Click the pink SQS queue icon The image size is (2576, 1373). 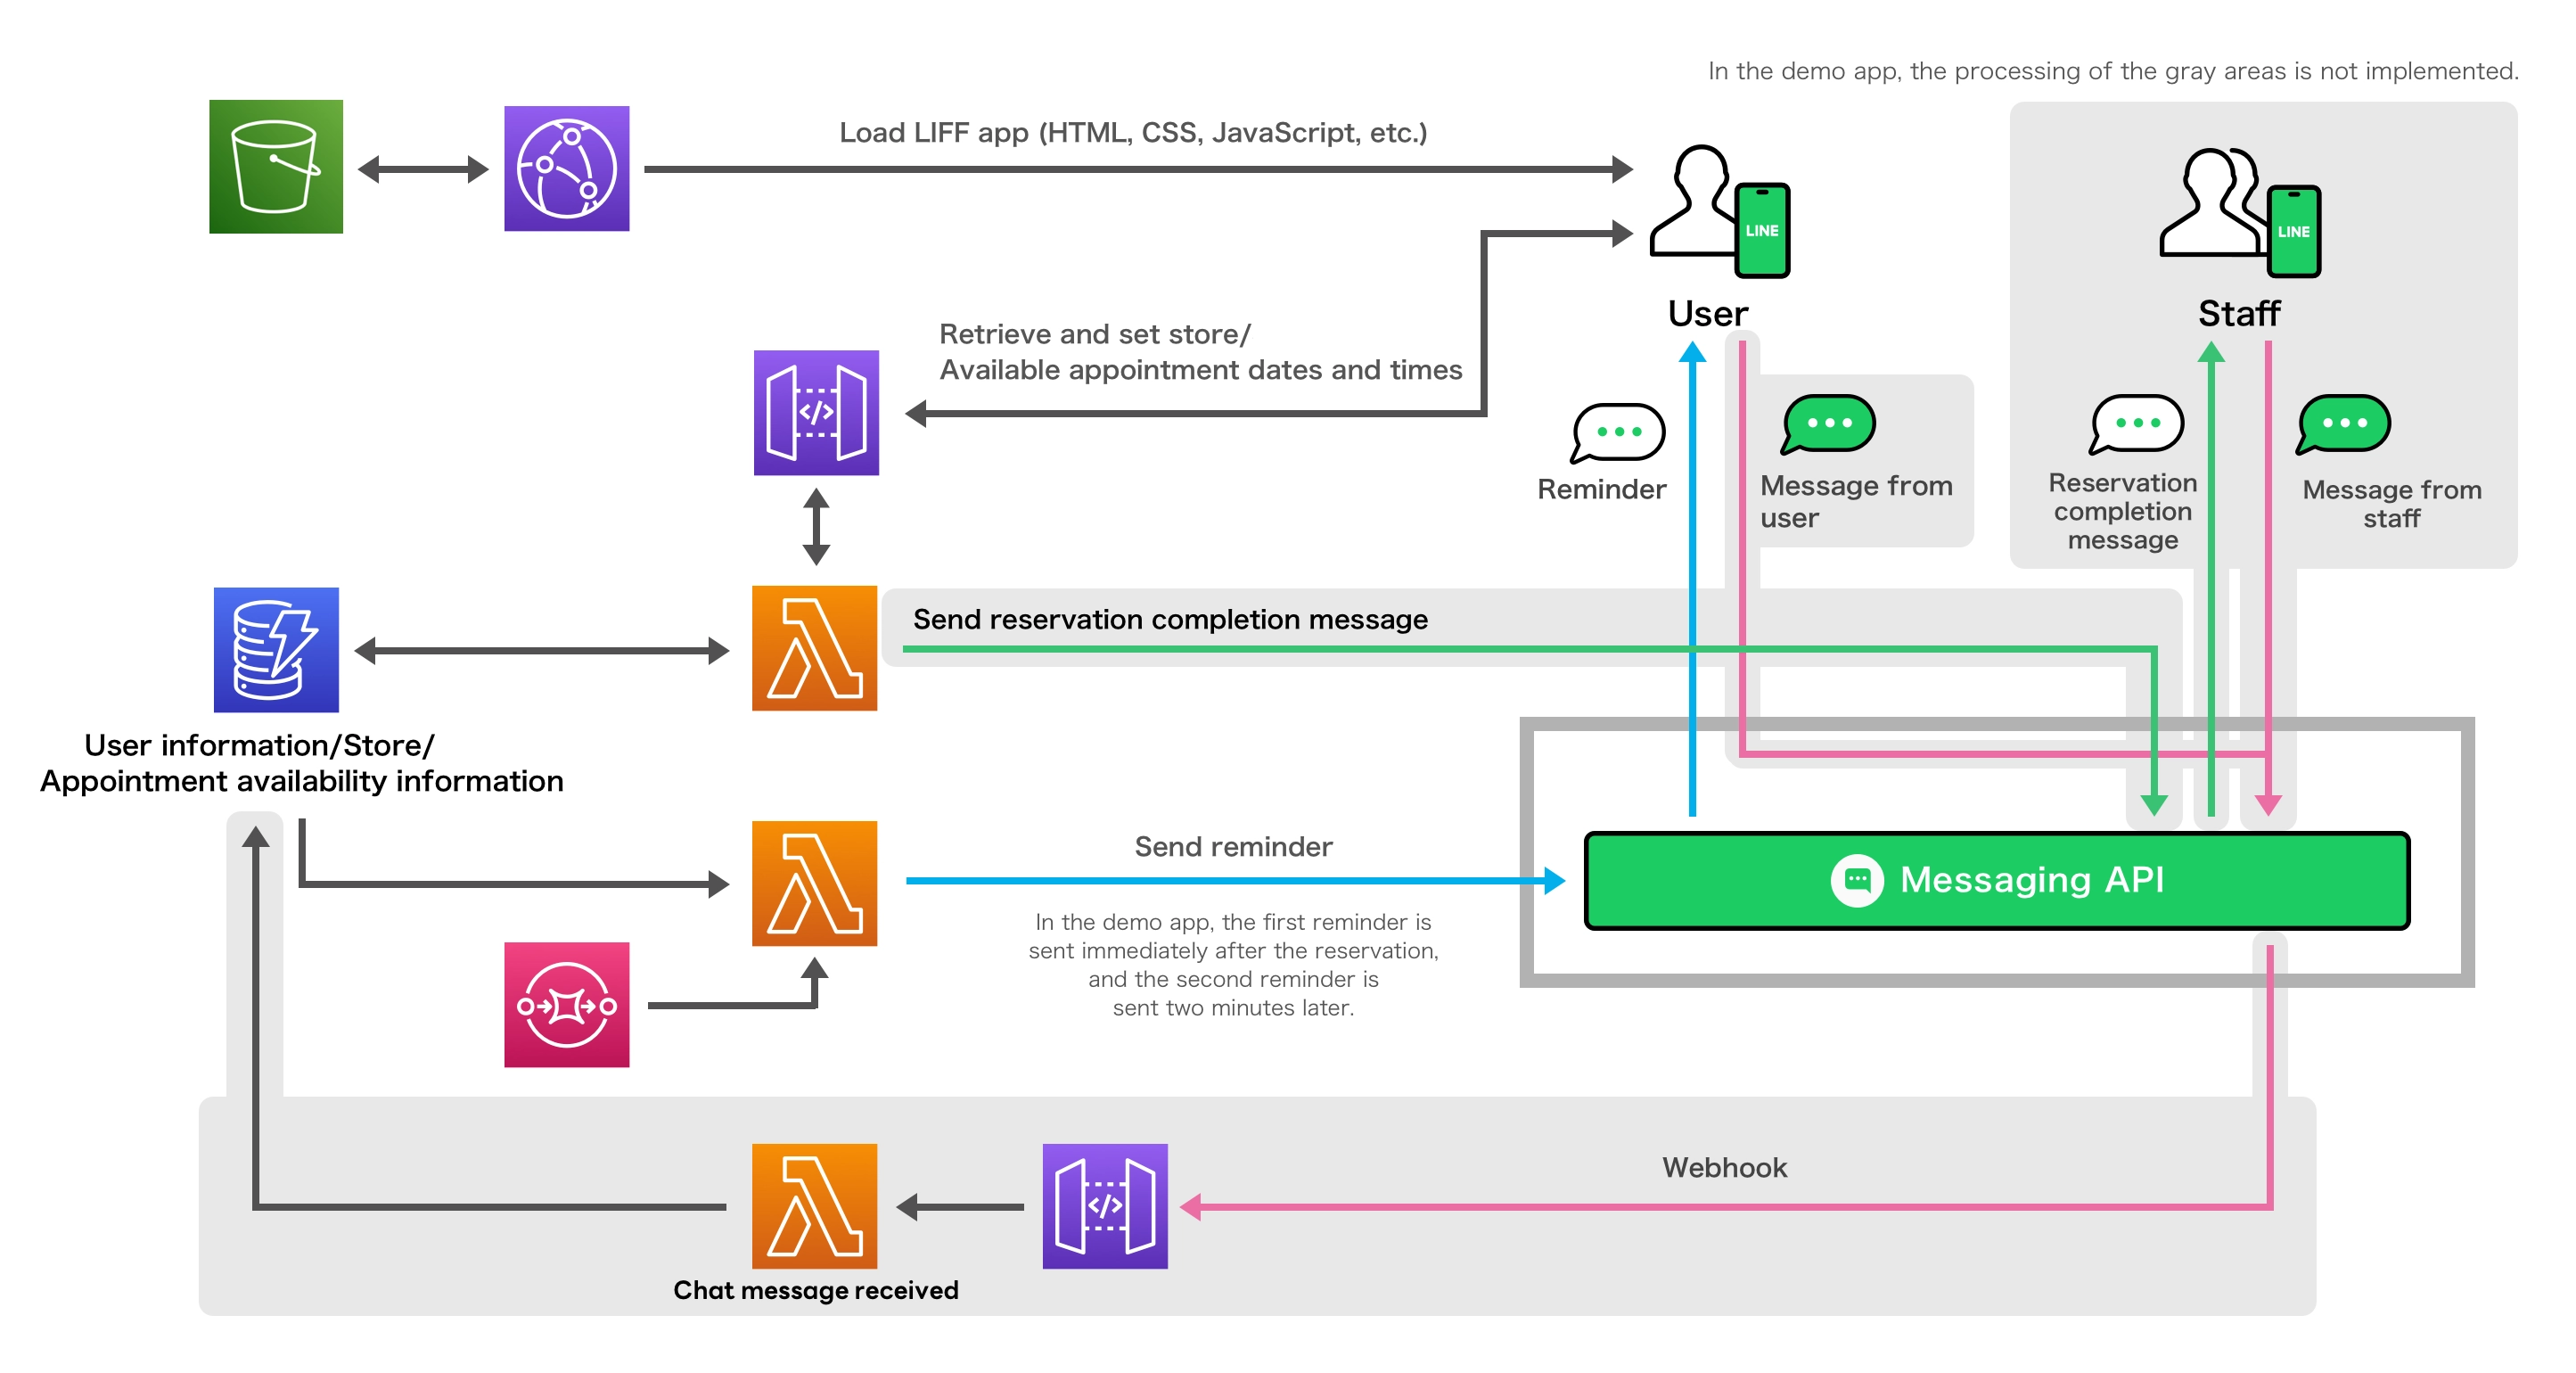(566, 1004)
